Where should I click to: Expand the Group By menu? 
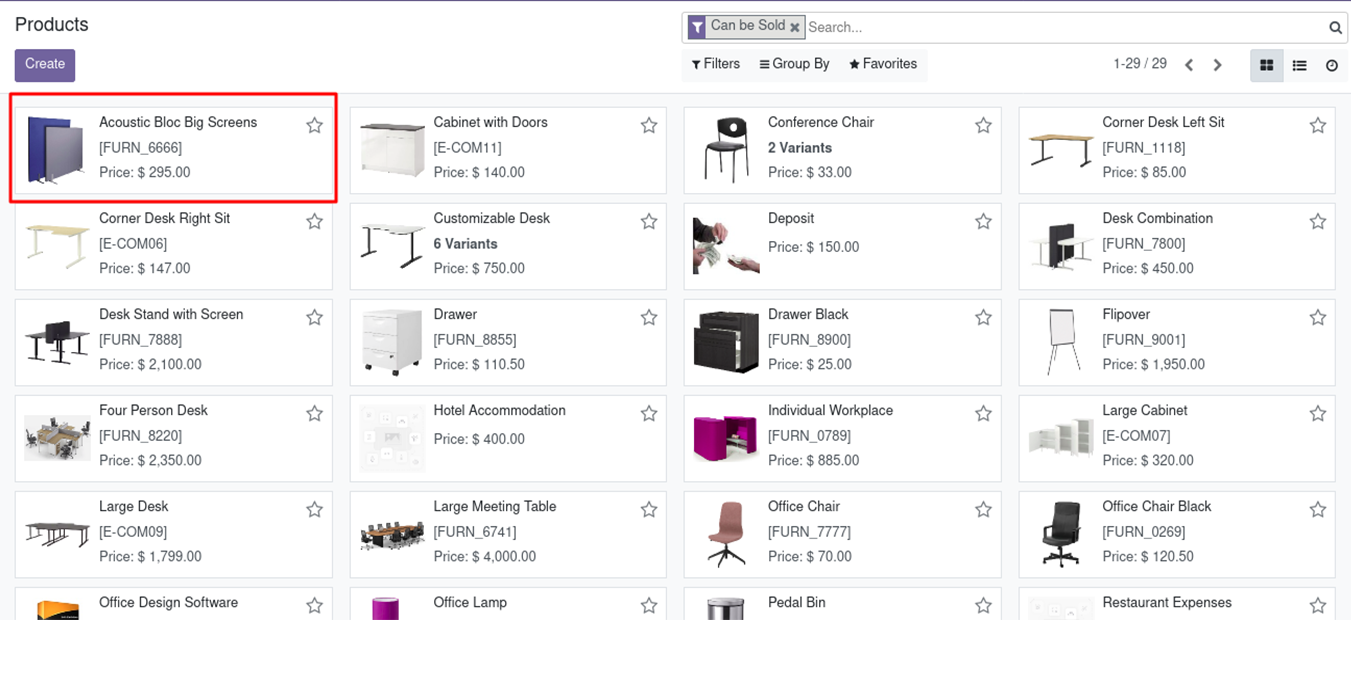coord(794,64)
